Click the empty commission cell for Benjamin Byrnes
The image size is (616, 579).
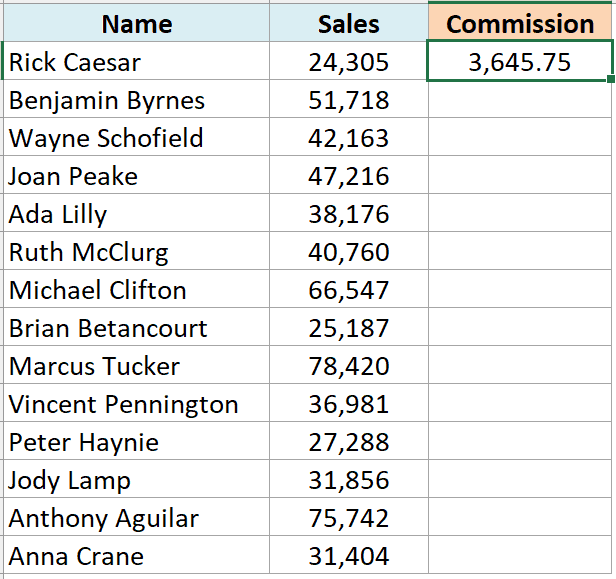click(519, 99)
